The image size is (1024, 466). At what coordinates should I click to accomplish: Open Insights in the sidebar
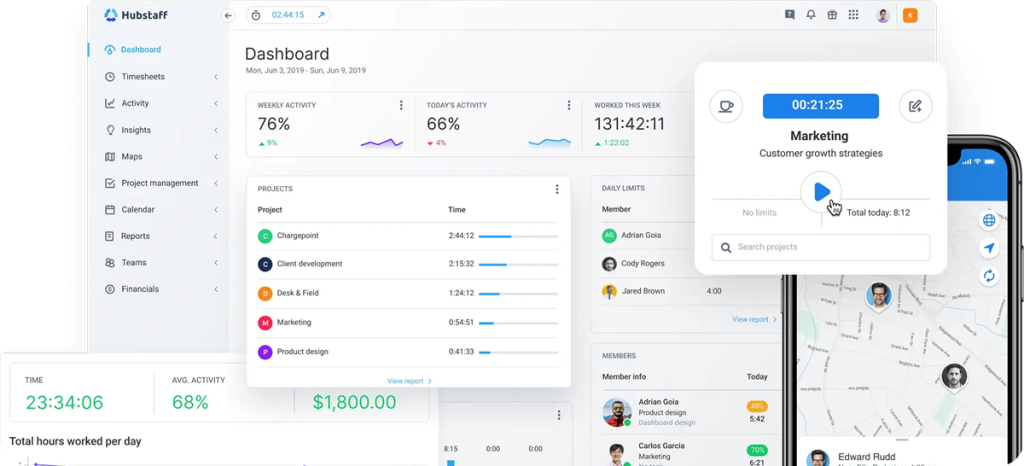(136, 130)
